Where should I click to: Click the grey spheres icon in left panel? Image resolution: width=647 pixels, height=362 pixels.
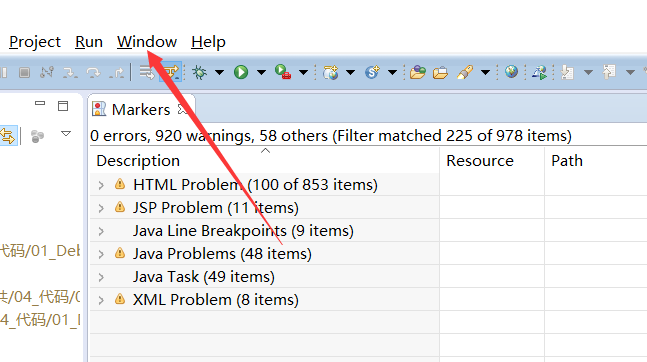click(x=37, y=136)
